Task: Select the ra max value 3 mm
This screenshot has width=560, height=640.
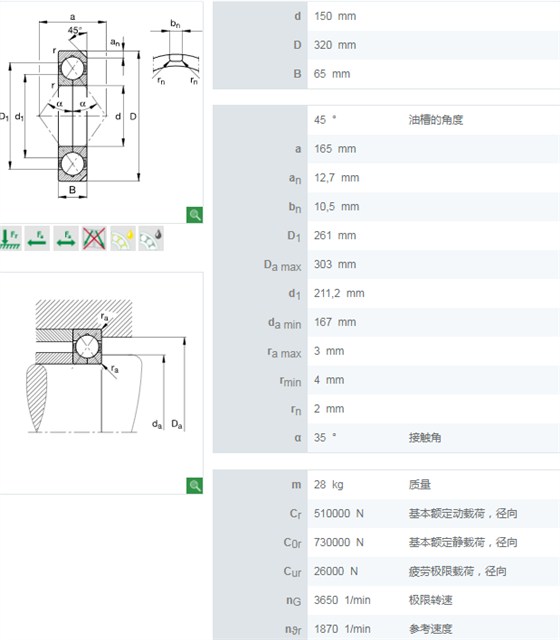Action: pos(329,351)
